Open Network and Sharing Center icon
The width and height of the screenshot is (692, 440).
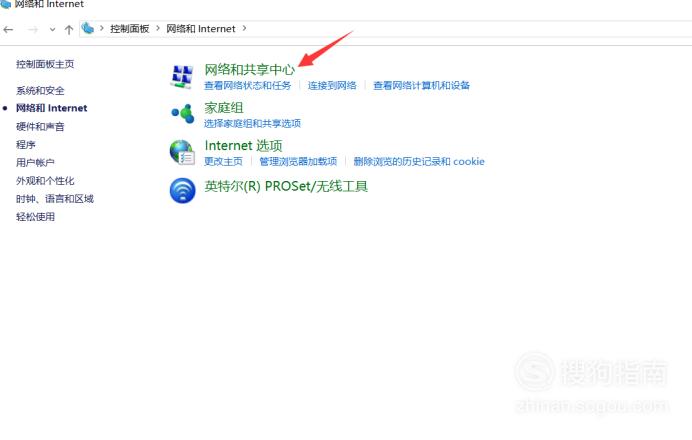(182, 76)
